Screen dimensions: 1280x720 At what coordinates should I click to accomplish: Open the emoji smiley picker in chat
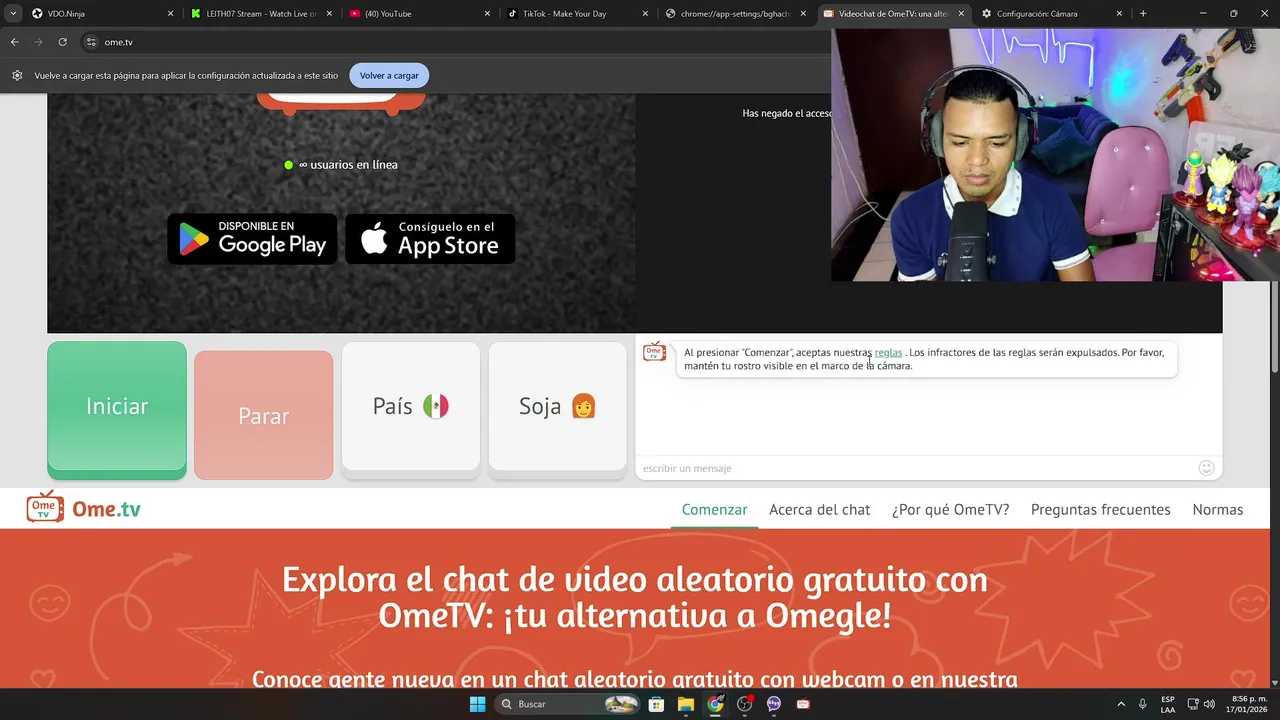coord(1206,468)
